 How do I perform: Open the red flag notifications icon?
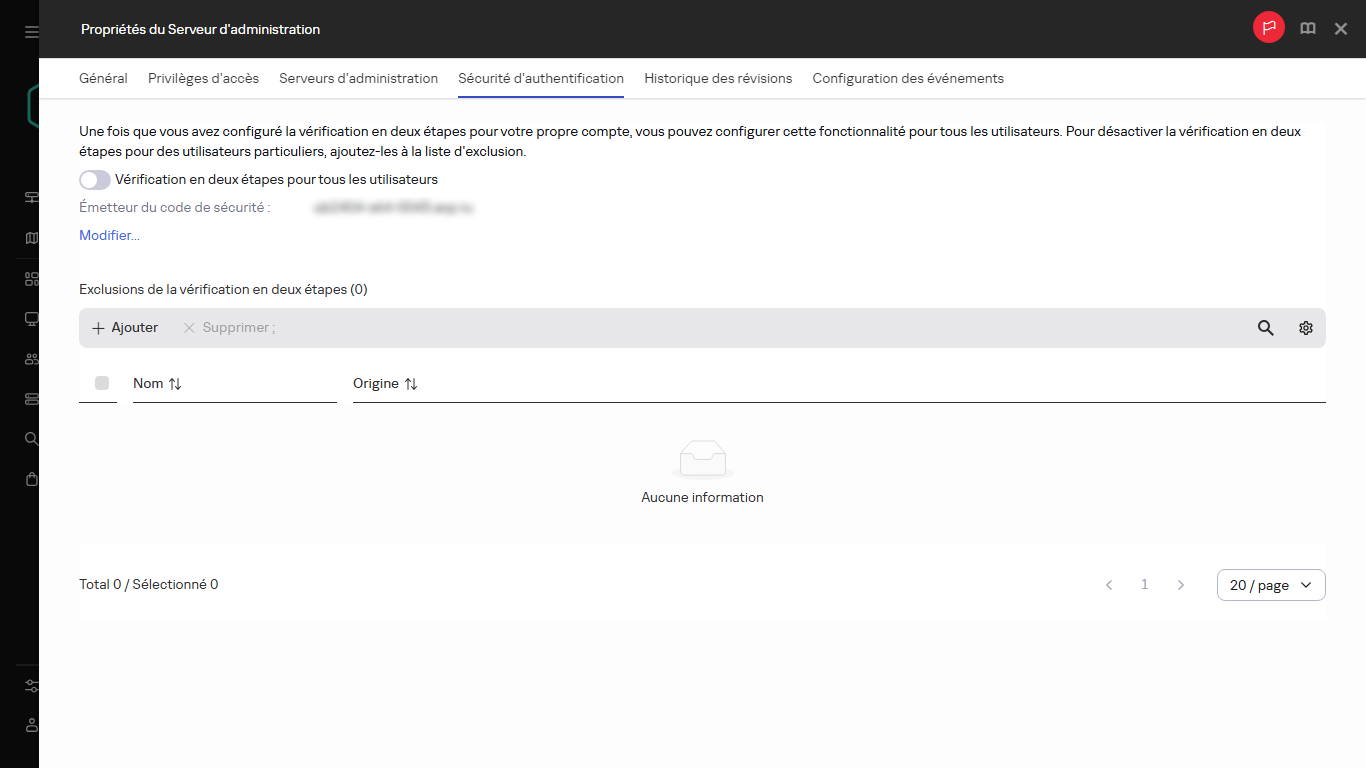[x=1268, y=27]
